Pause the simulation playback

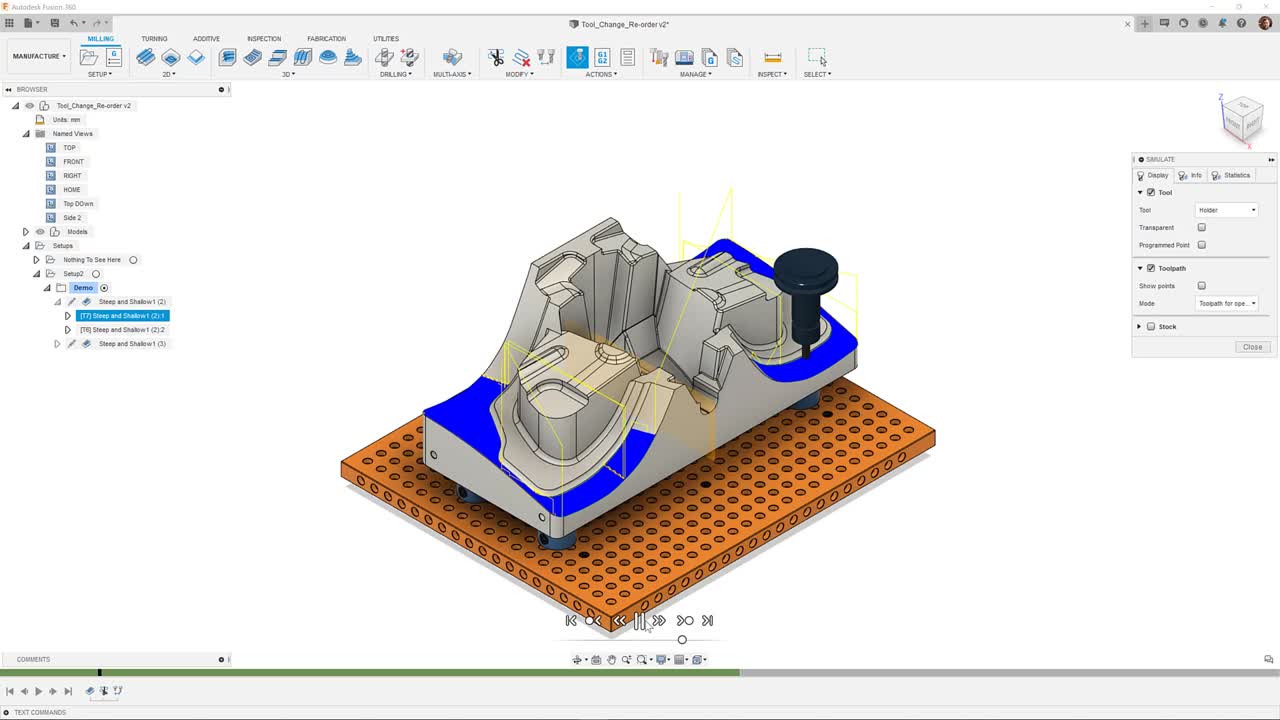pos(639,621)
